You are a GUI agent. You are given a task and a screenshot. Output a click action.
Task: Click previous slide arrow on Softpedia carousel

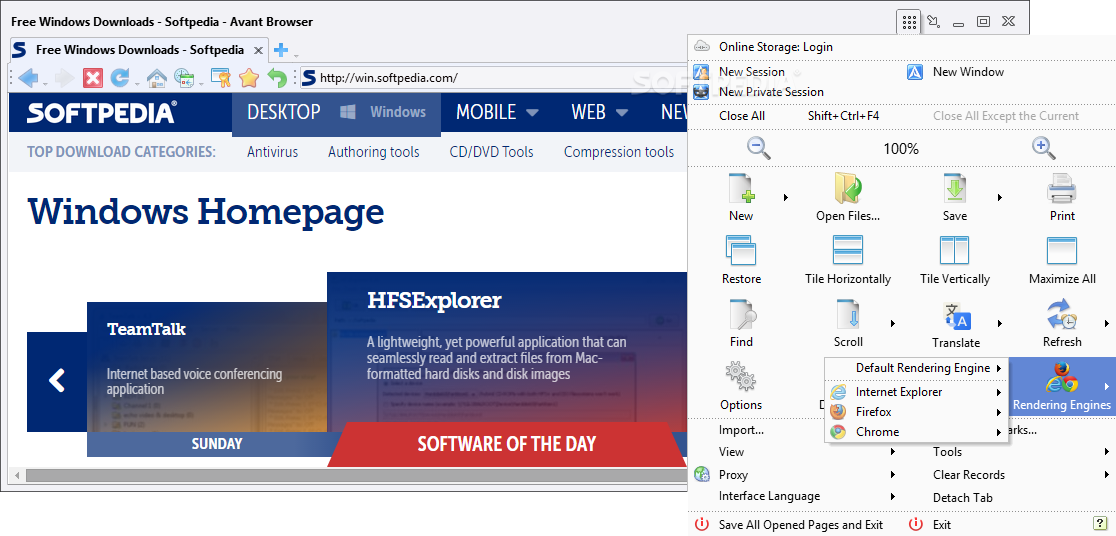57,381
